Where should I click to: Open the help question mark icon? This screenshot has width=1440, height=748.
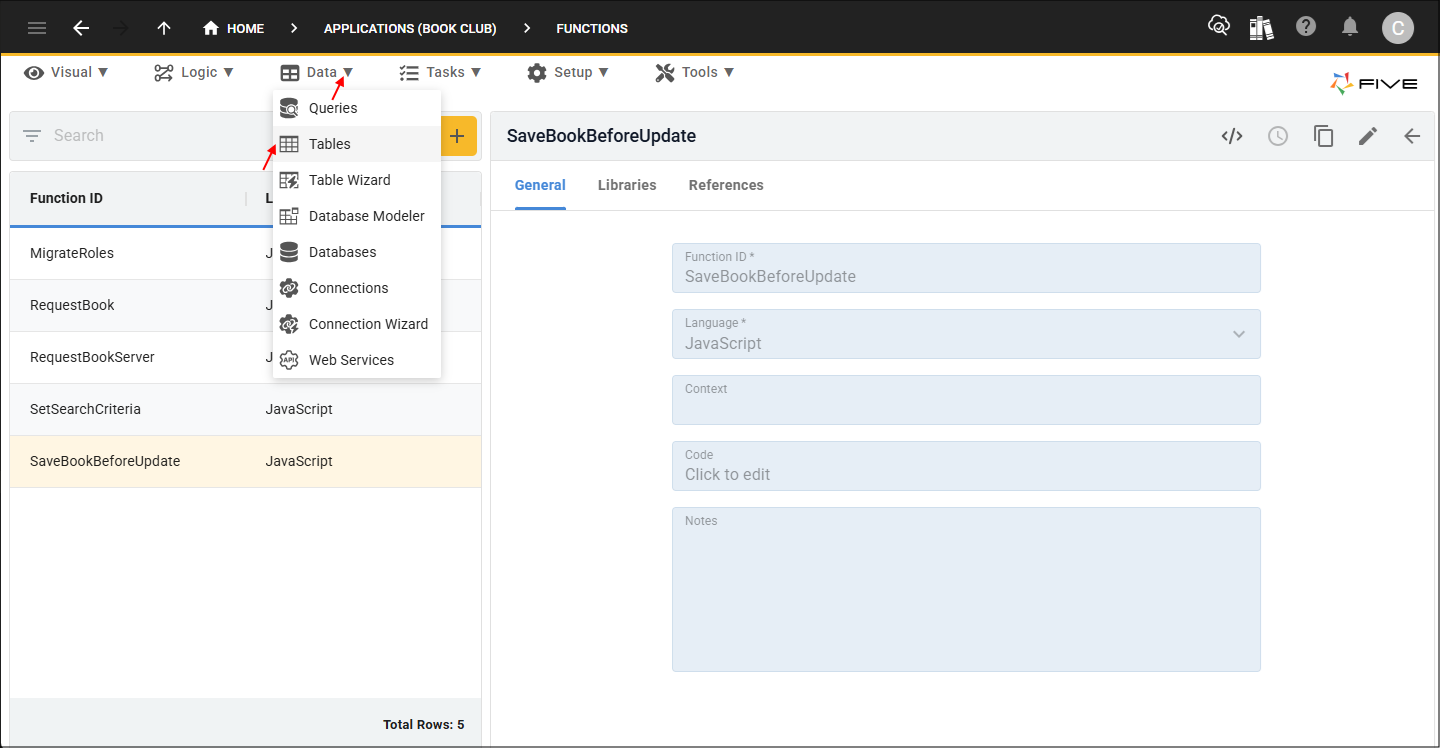(x=1306, y=27)
